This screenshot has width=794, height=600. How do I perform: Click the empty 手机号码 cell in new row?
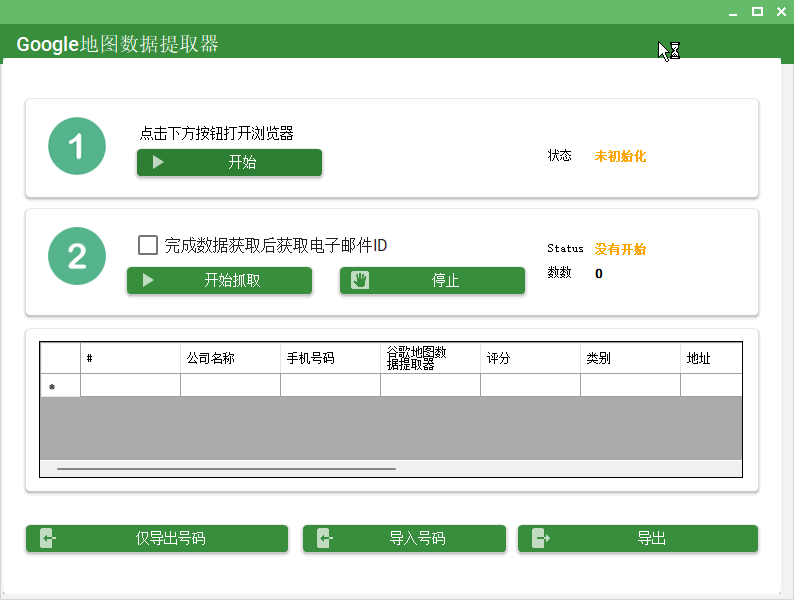330,385
